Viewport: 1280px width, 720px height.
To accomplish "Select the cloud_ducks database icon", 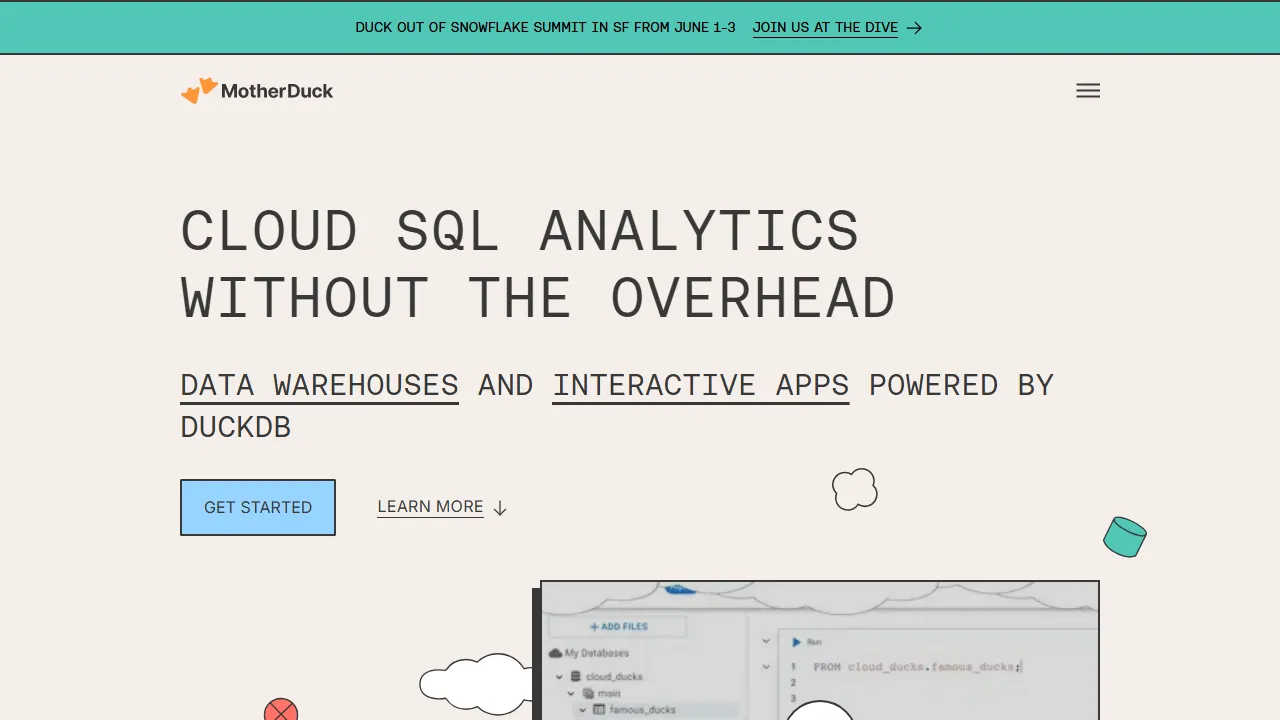I will click(x=576, y=677).
